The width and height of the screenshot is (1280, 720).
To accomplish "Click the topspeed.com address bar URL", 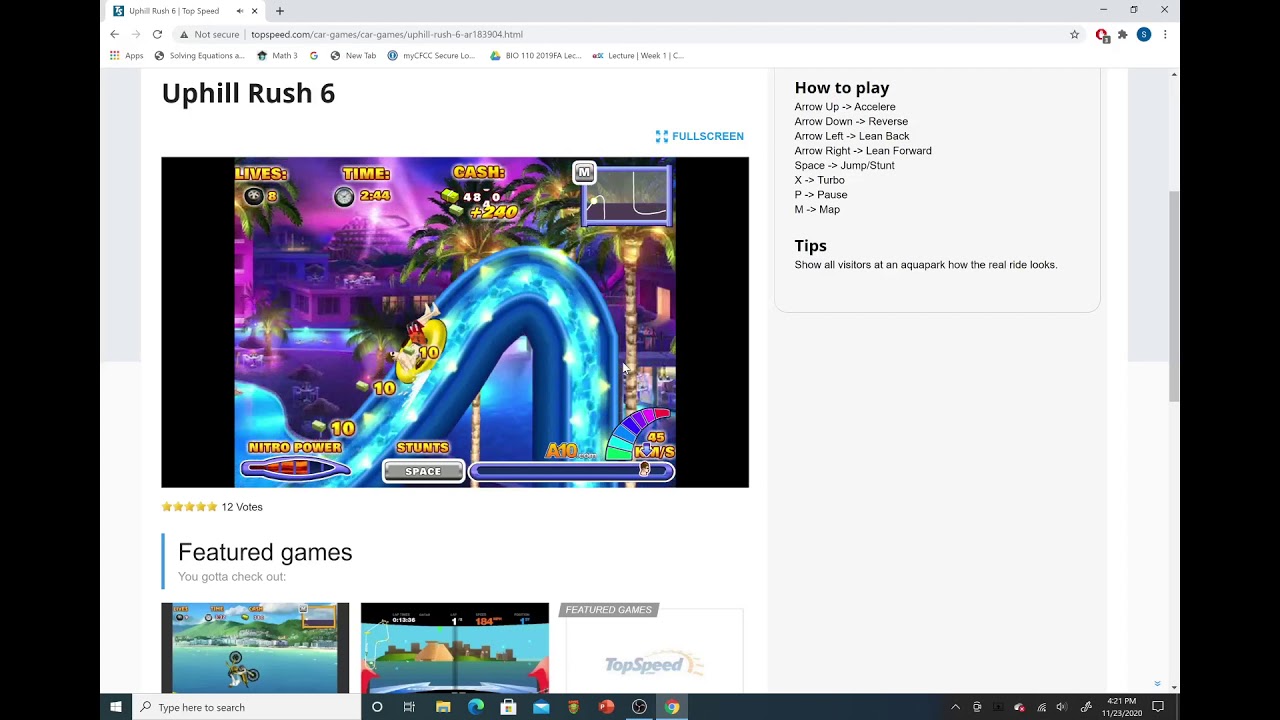I will [387, 34].
